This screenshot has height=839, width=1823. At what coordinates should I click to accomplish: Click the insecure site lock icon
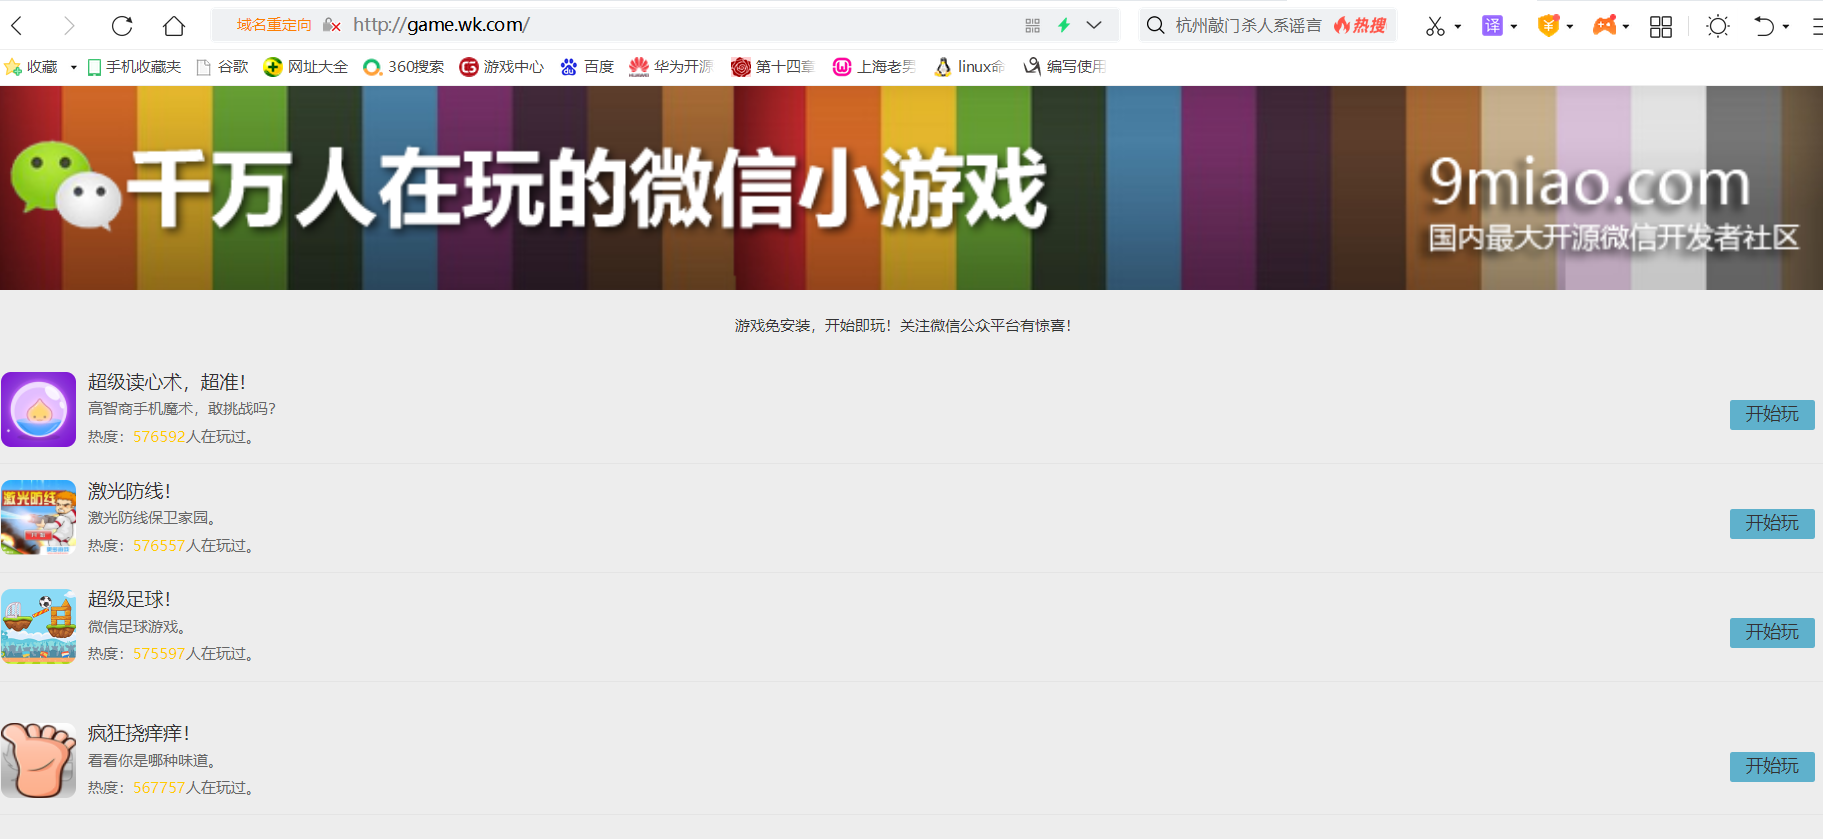[332, 25]
